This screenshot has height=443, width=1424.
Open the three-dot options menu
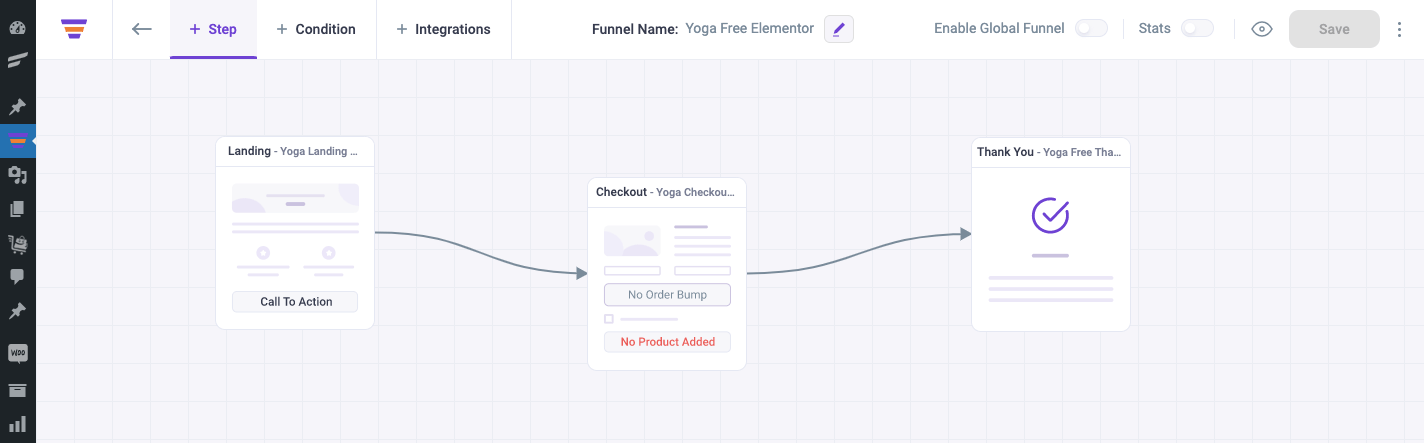[x=1399, y=29]
